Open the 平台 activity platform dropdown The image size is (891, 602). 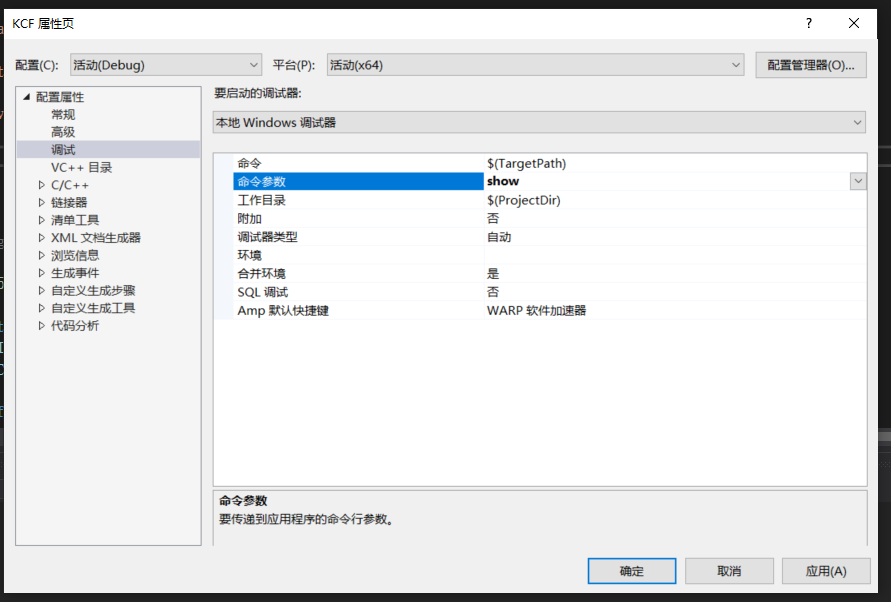click(737, 64)
